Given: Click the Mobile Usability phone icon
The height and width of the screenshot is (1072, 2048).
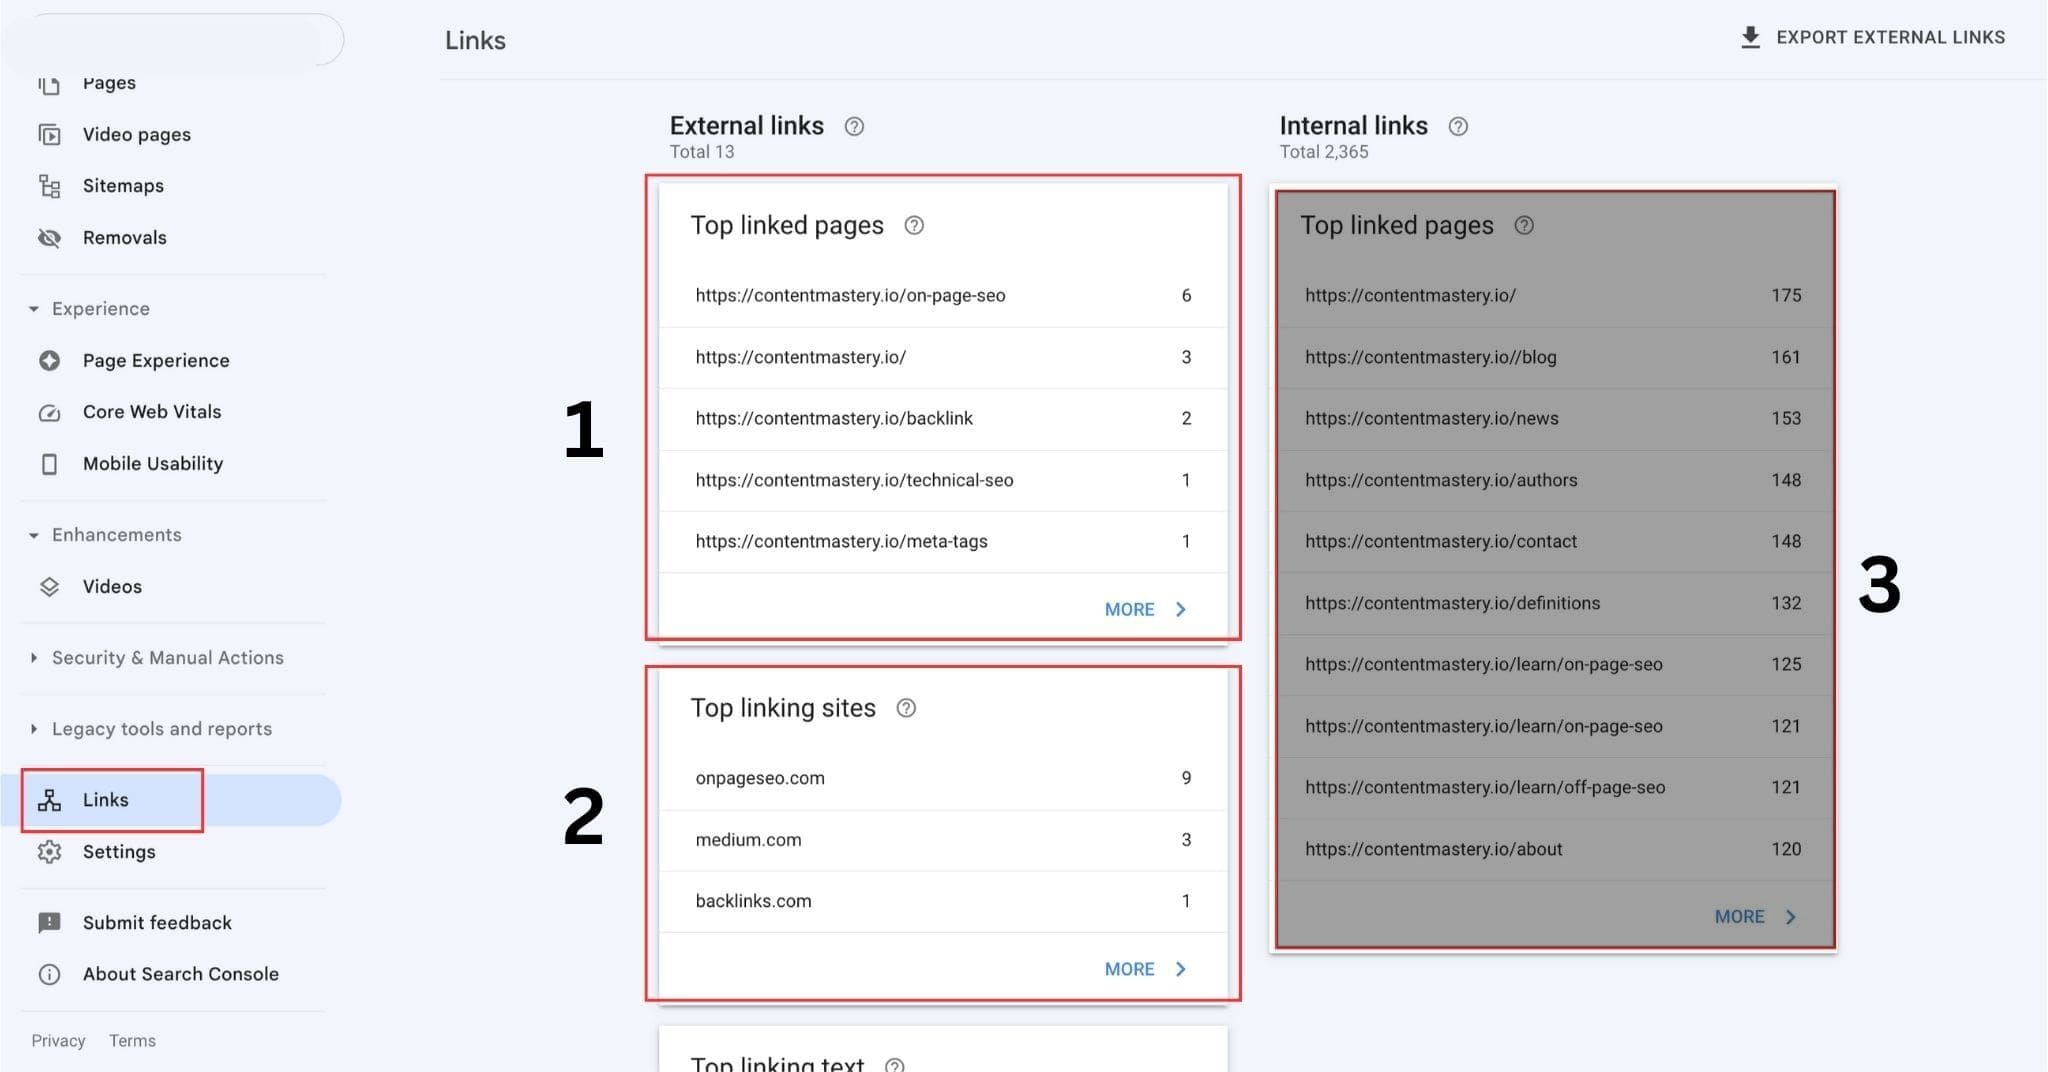Looking at the screenshot, I should click(49, 464).
